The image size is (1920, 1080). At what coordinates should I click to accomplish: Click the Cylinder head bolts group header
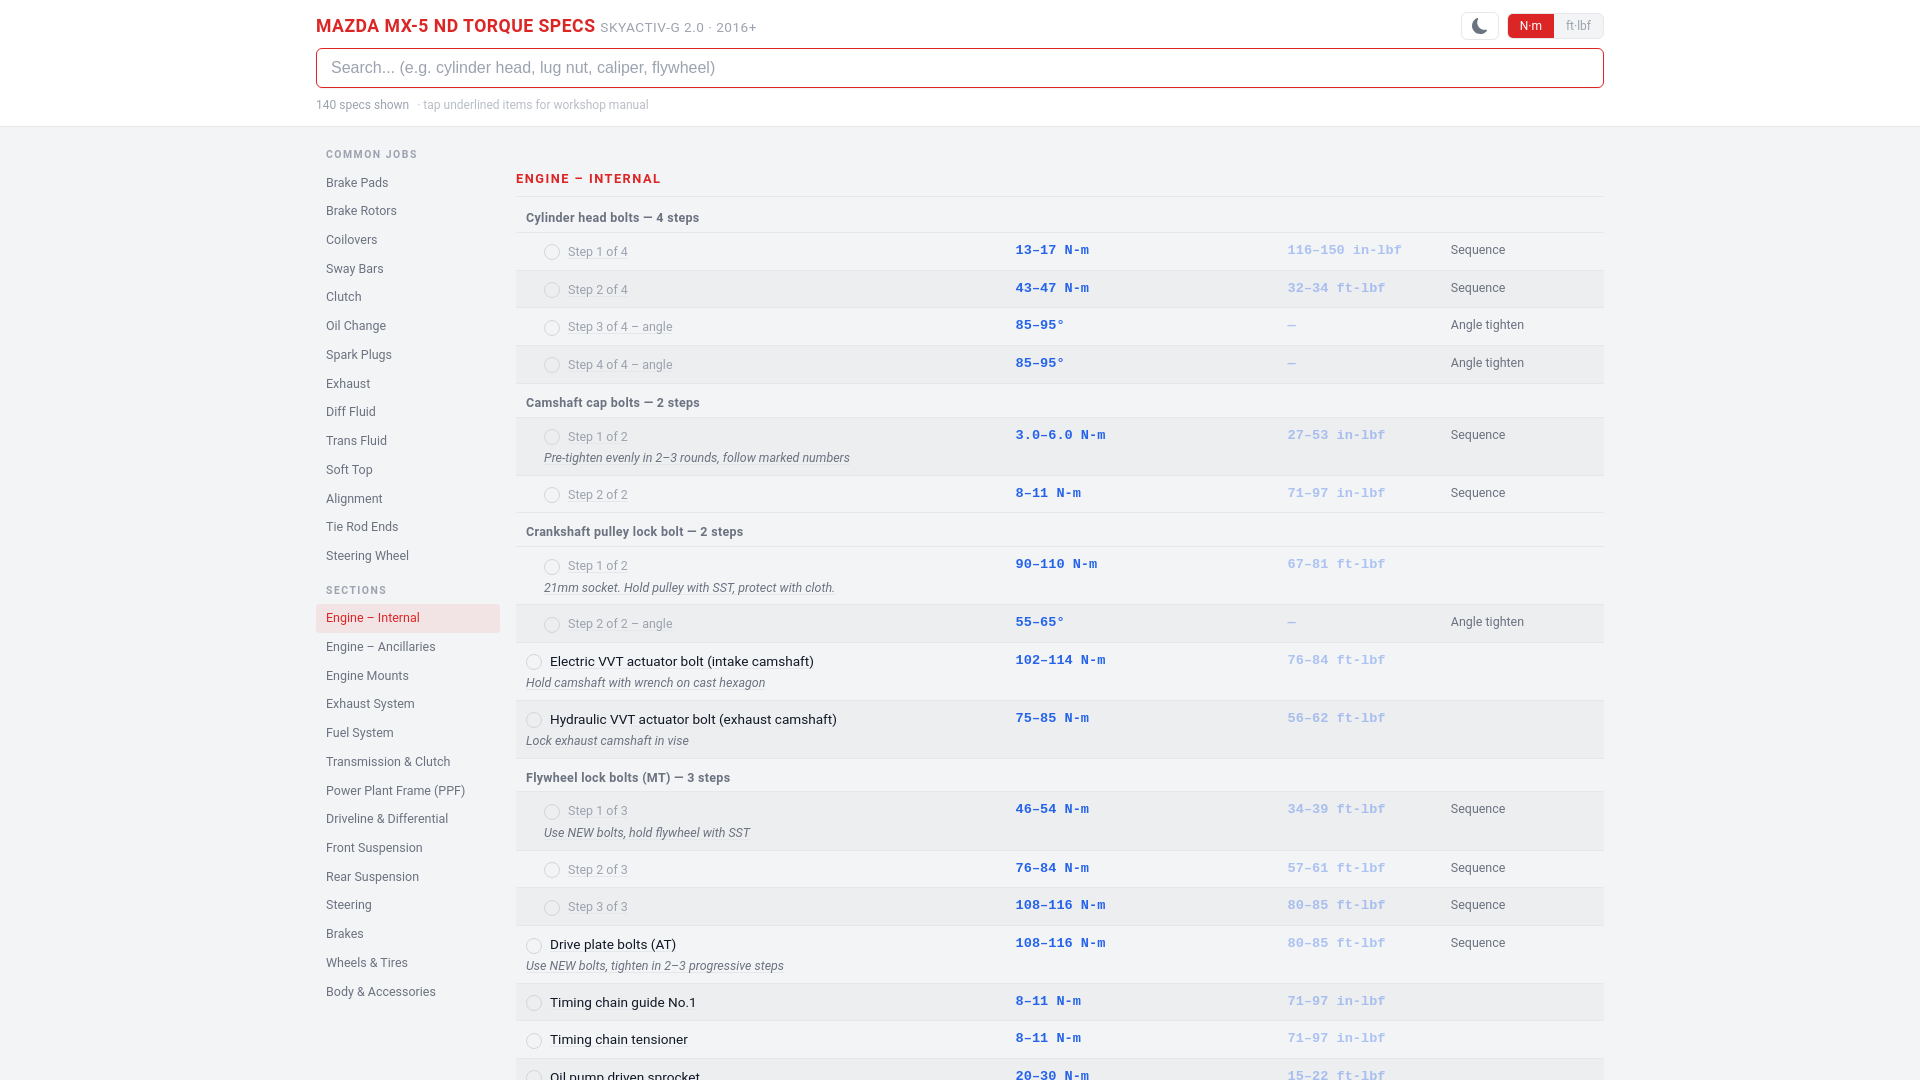[x=1060, y=218]
